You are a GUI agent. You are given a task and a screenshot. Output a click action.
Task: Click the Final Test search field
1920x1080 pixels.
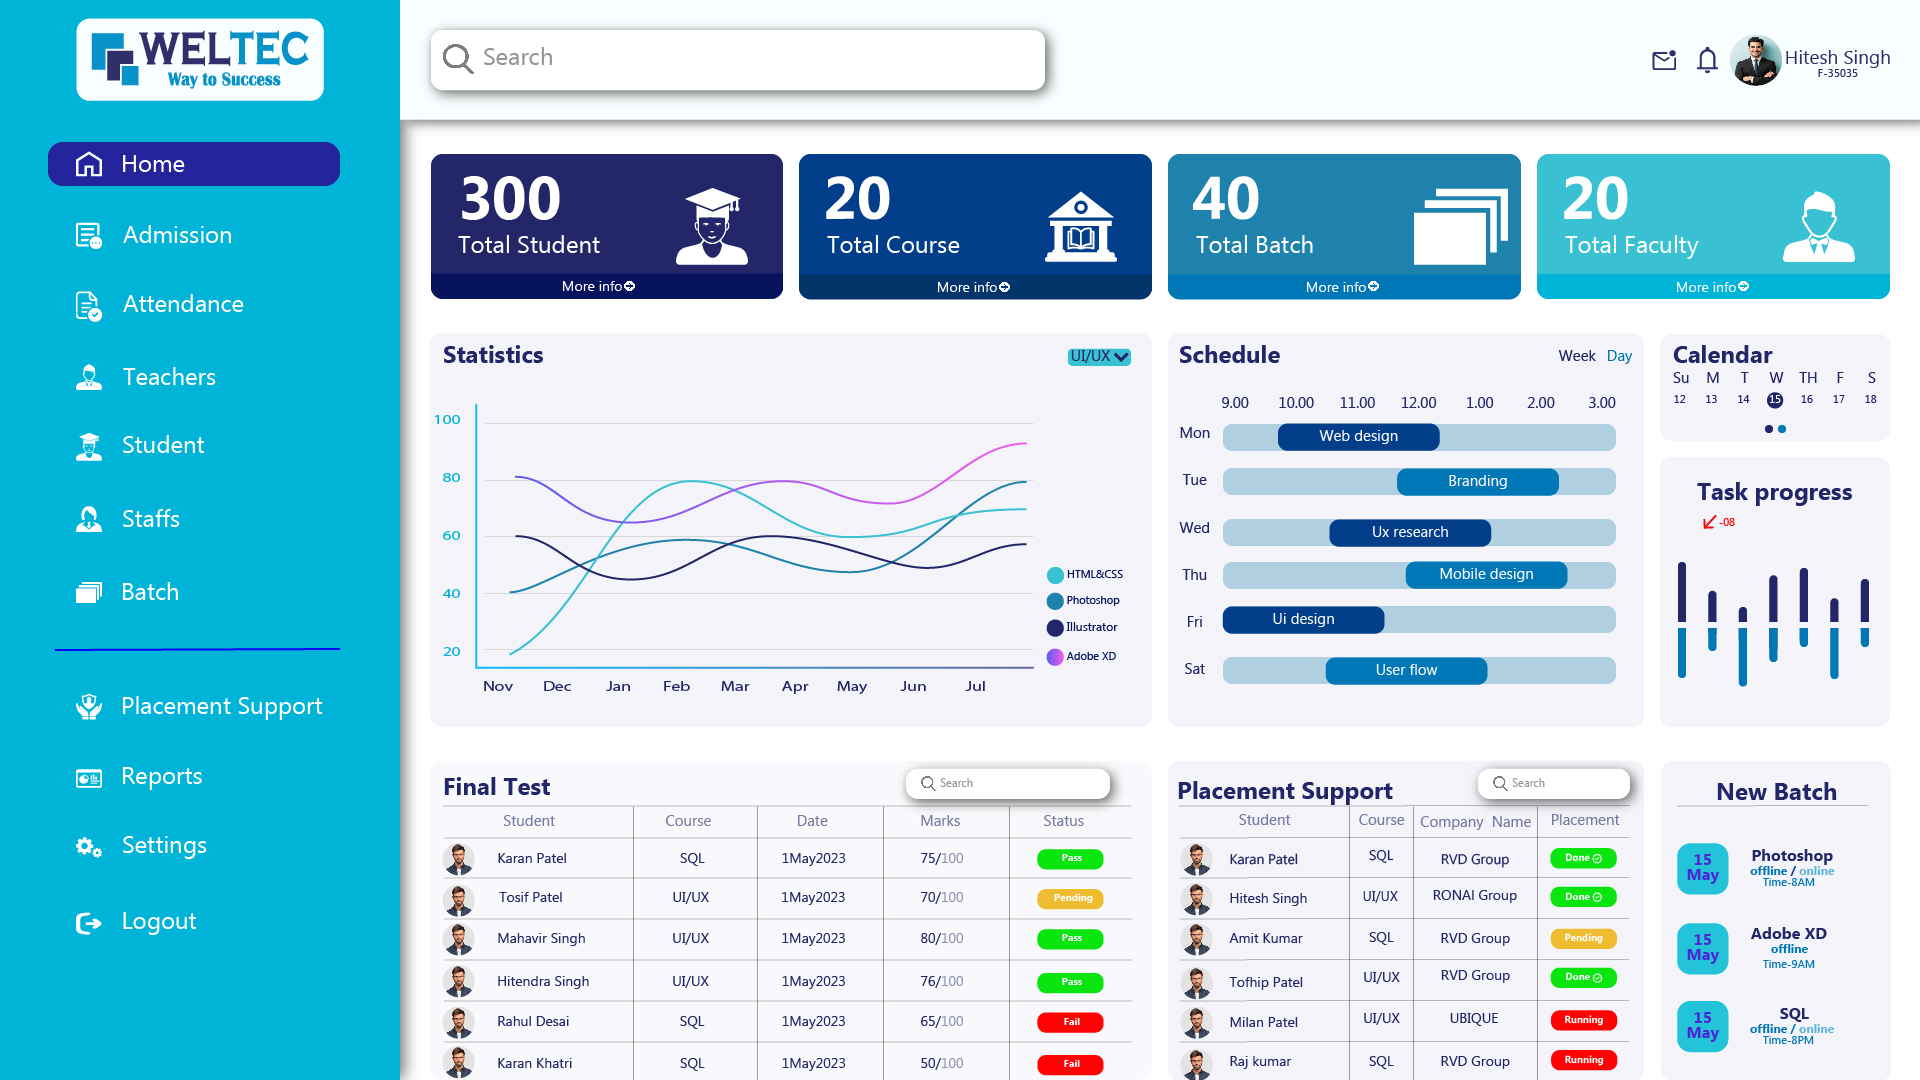tap(1008, 783)
